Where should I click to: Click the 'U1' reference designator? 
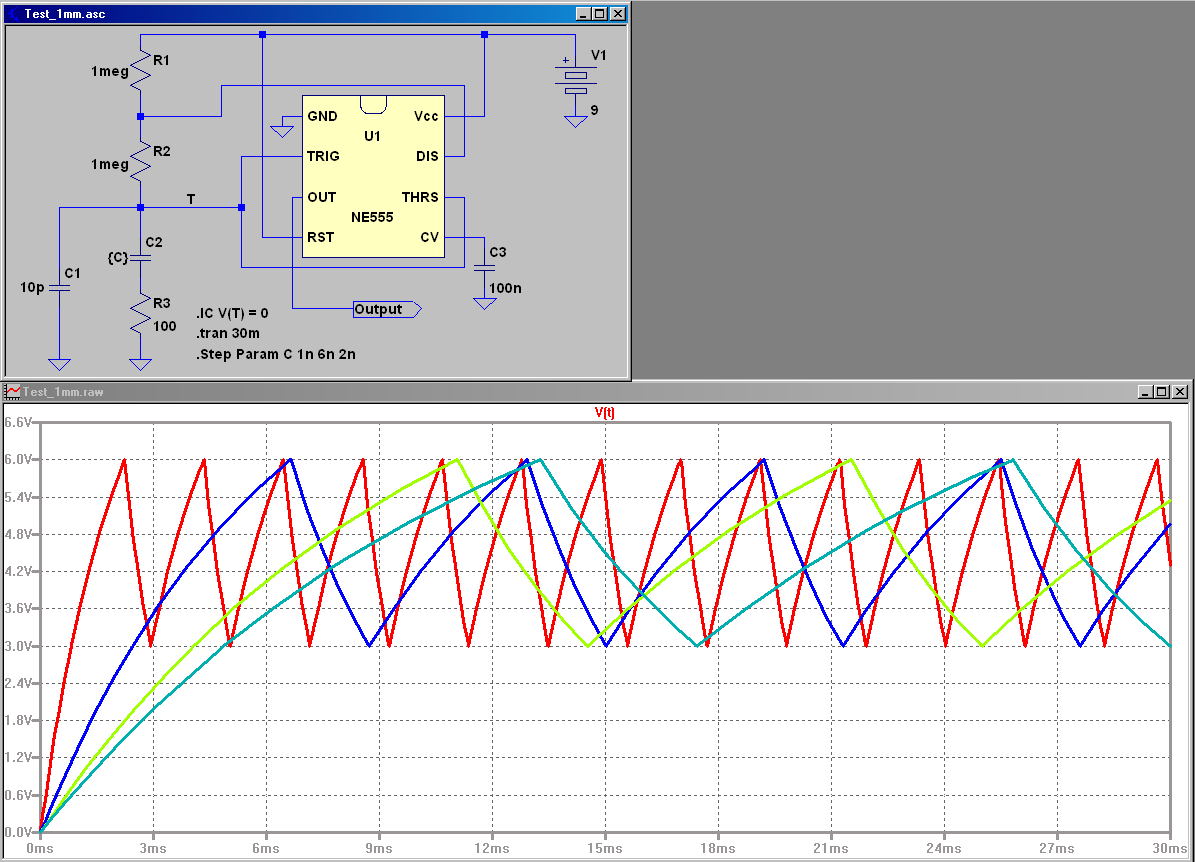point(373,136)
